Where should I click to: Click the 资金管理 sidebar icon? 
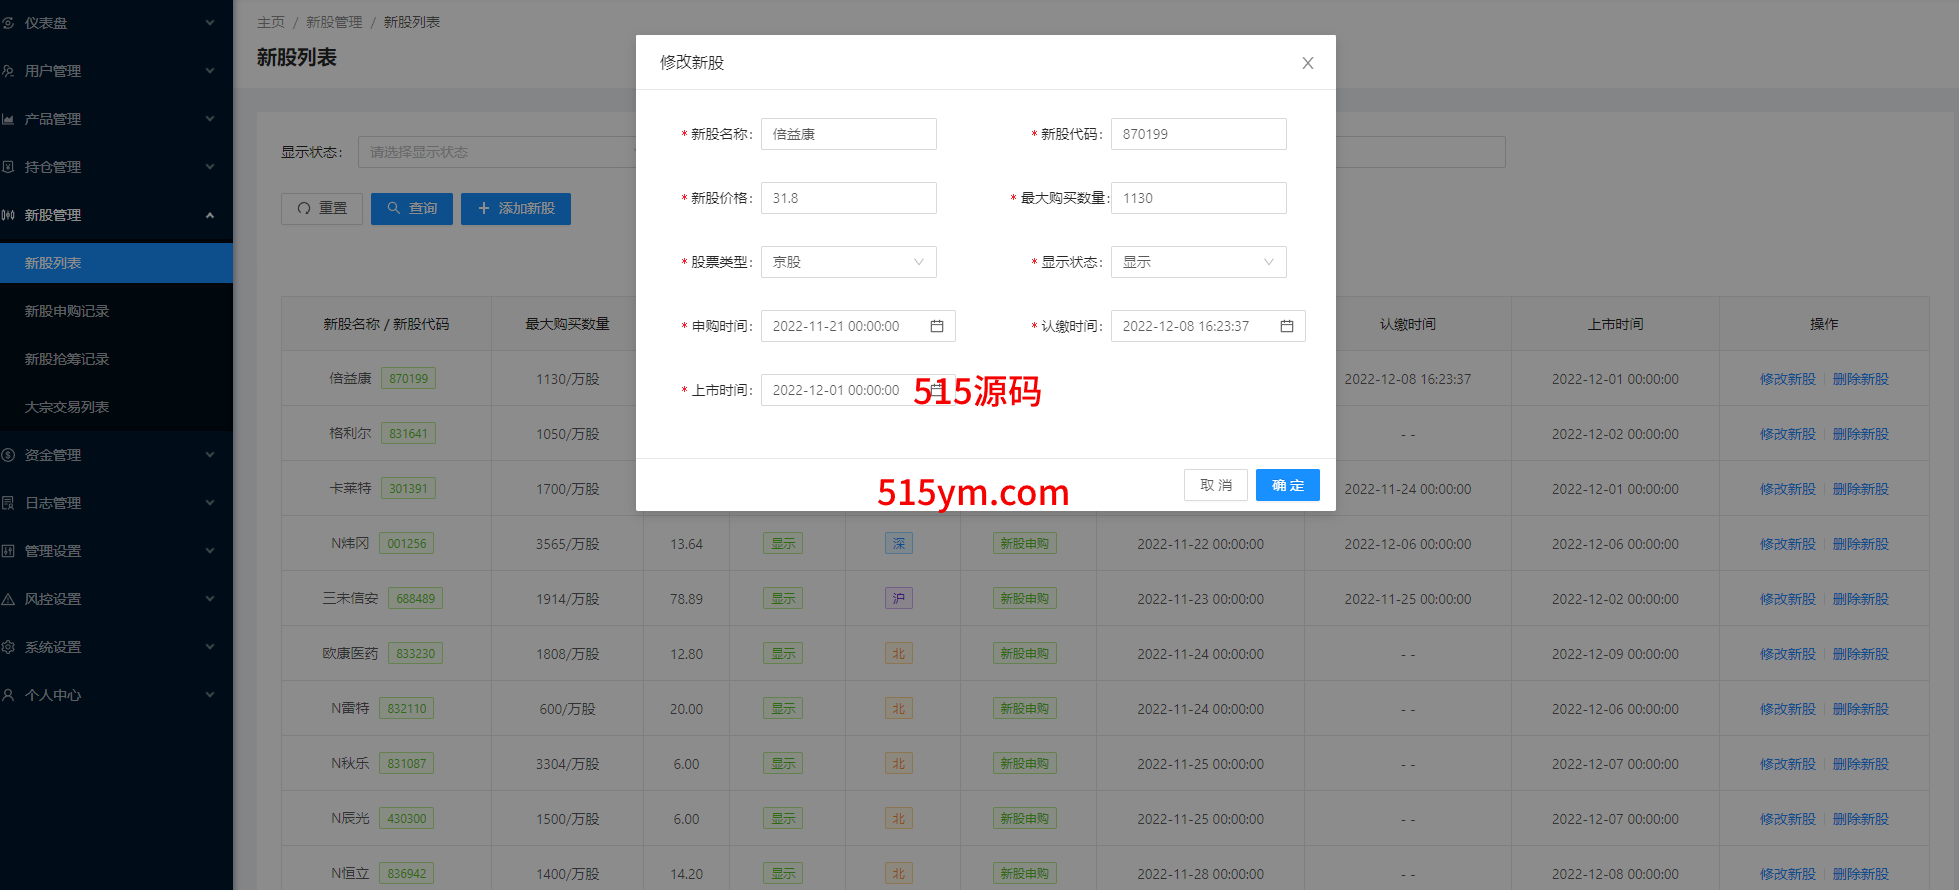point(8,455)
